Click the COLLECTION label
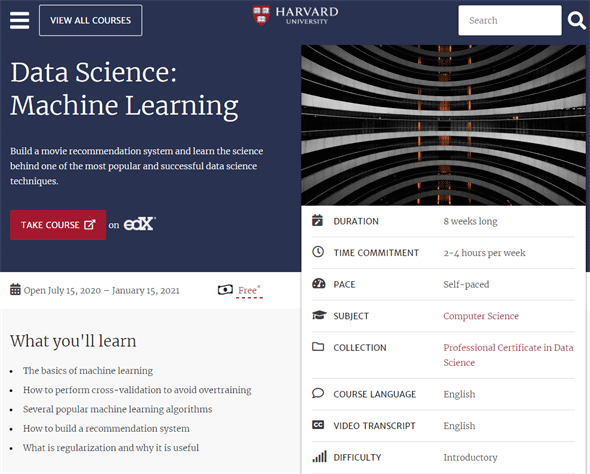 pos(360,348)
